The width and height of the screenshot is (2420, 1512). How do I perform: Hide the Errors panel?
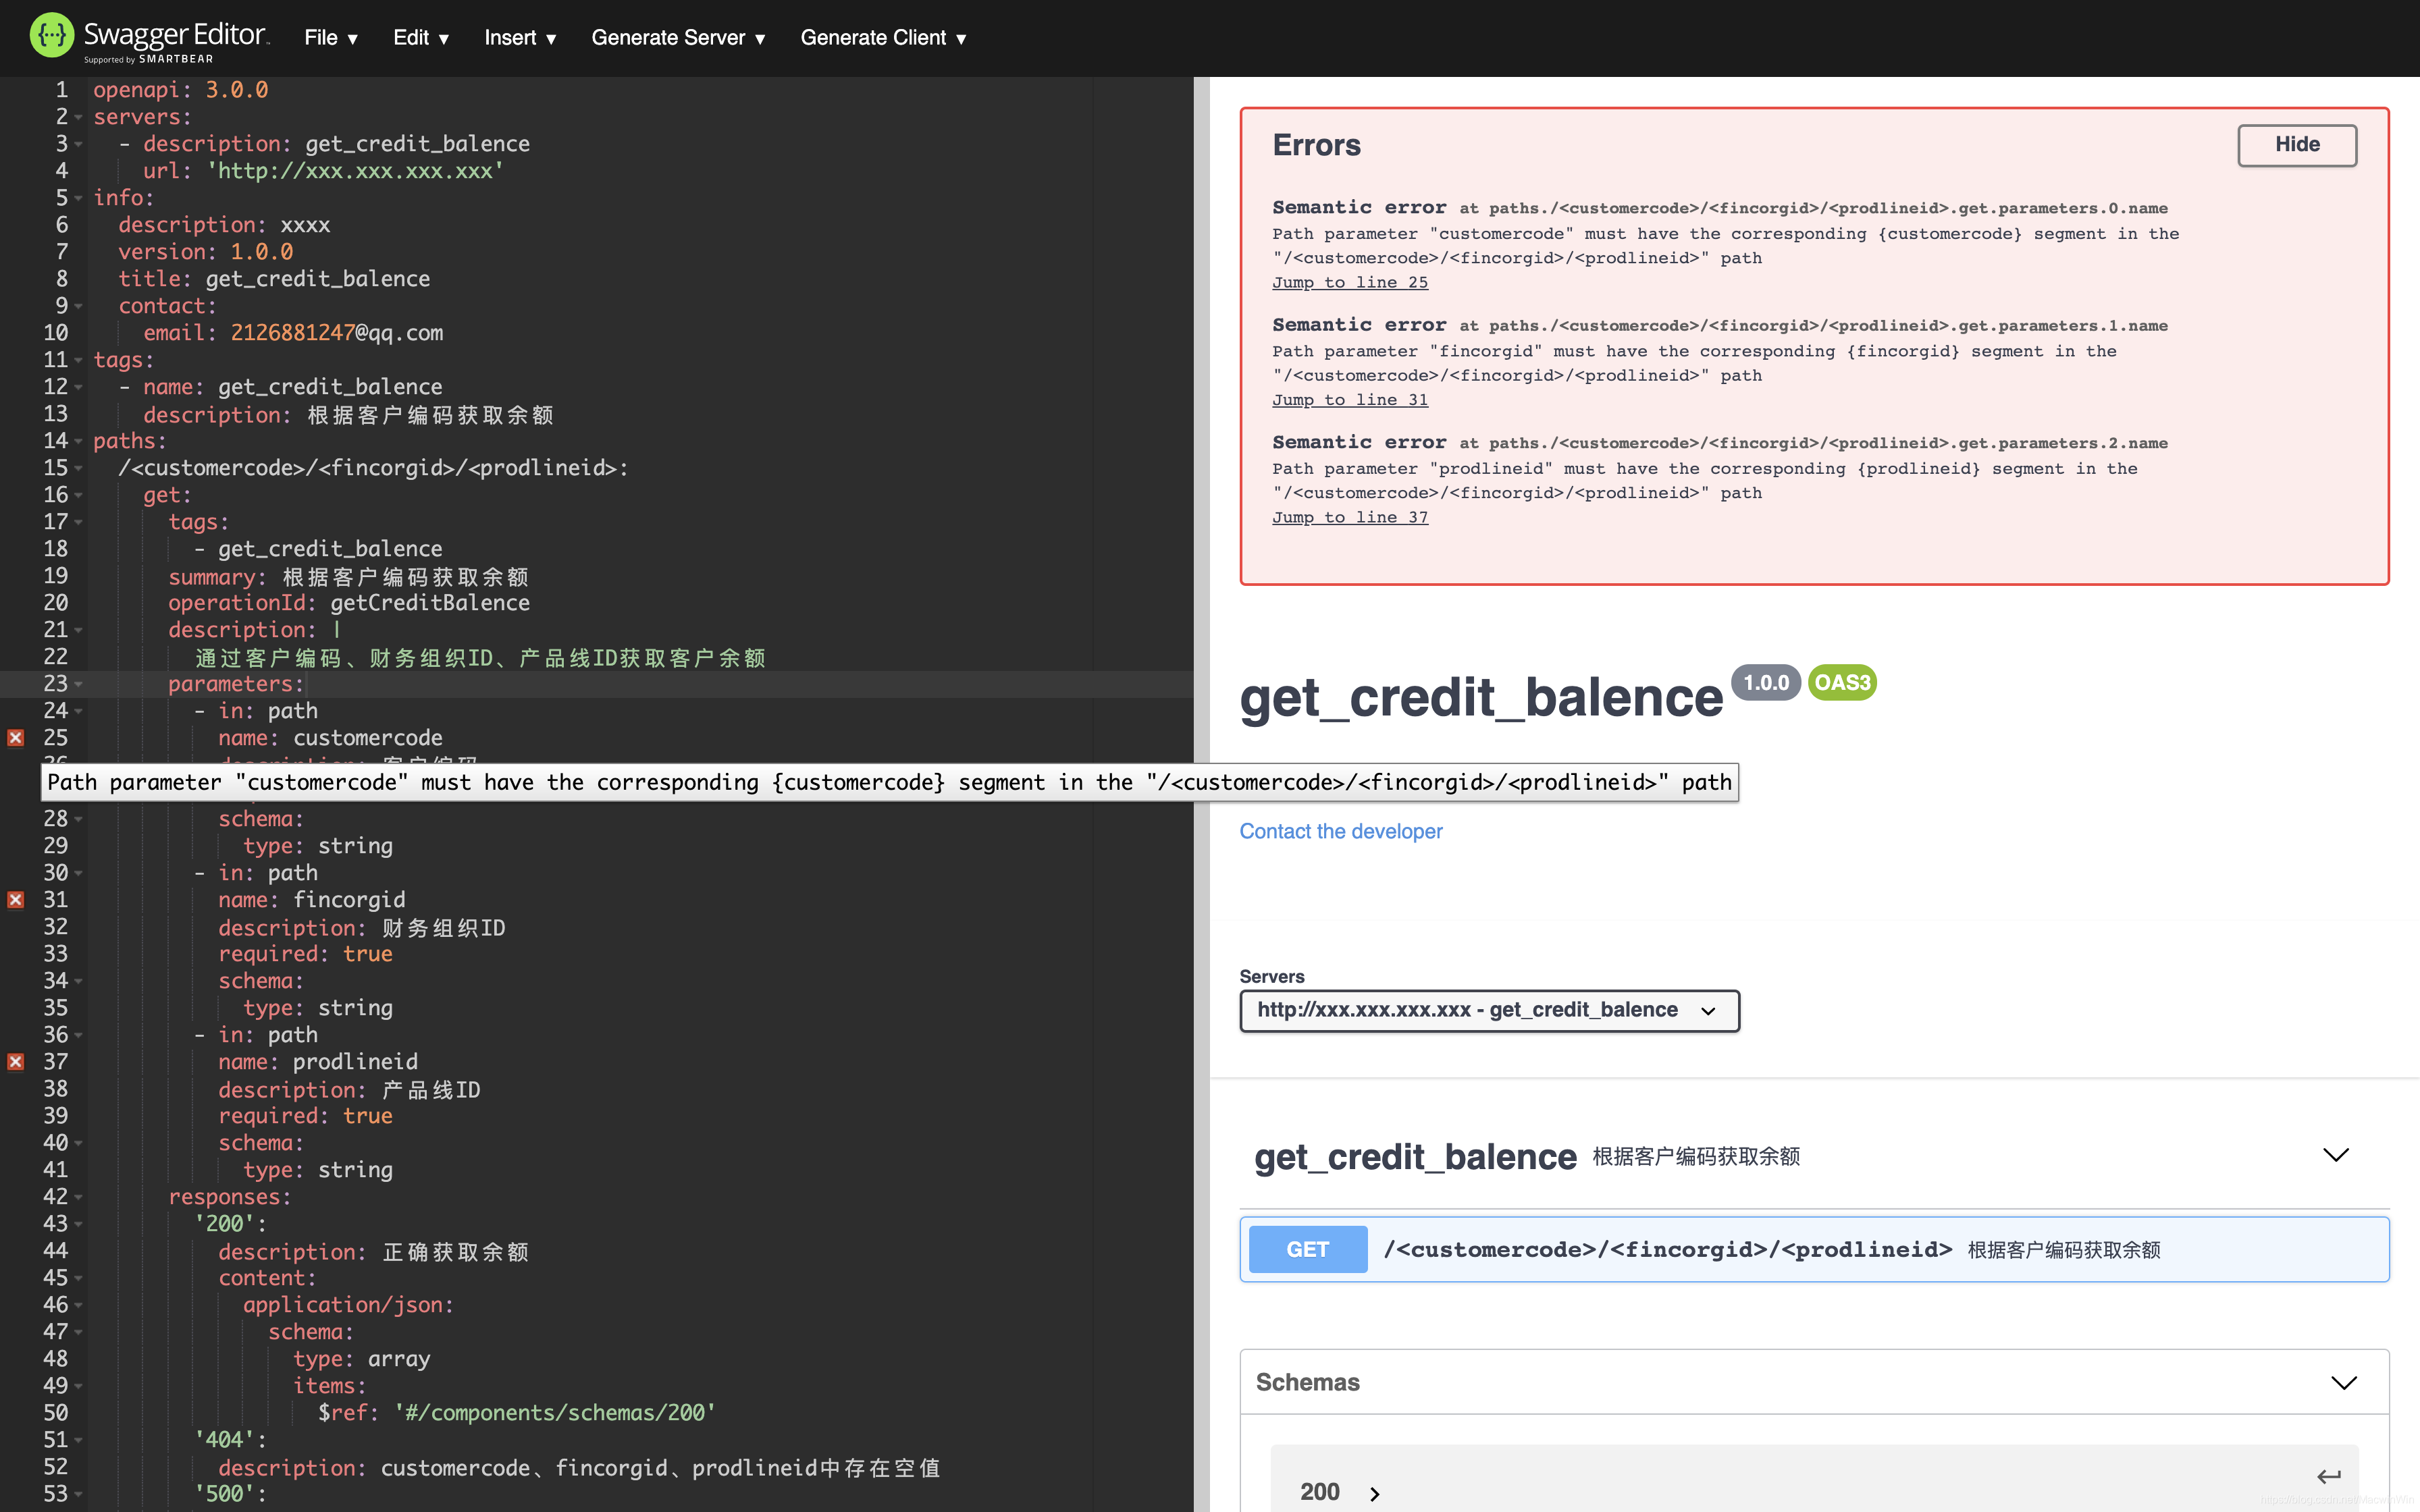(x=2297, y=145)
